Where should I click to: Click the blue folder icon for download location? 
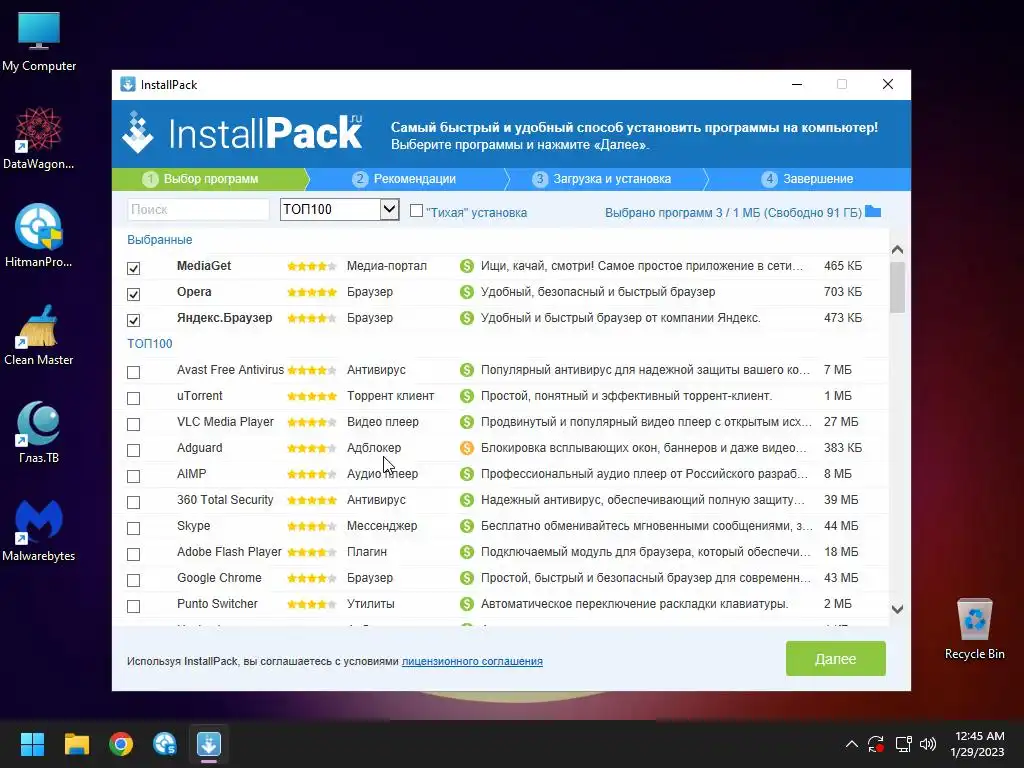872,212
